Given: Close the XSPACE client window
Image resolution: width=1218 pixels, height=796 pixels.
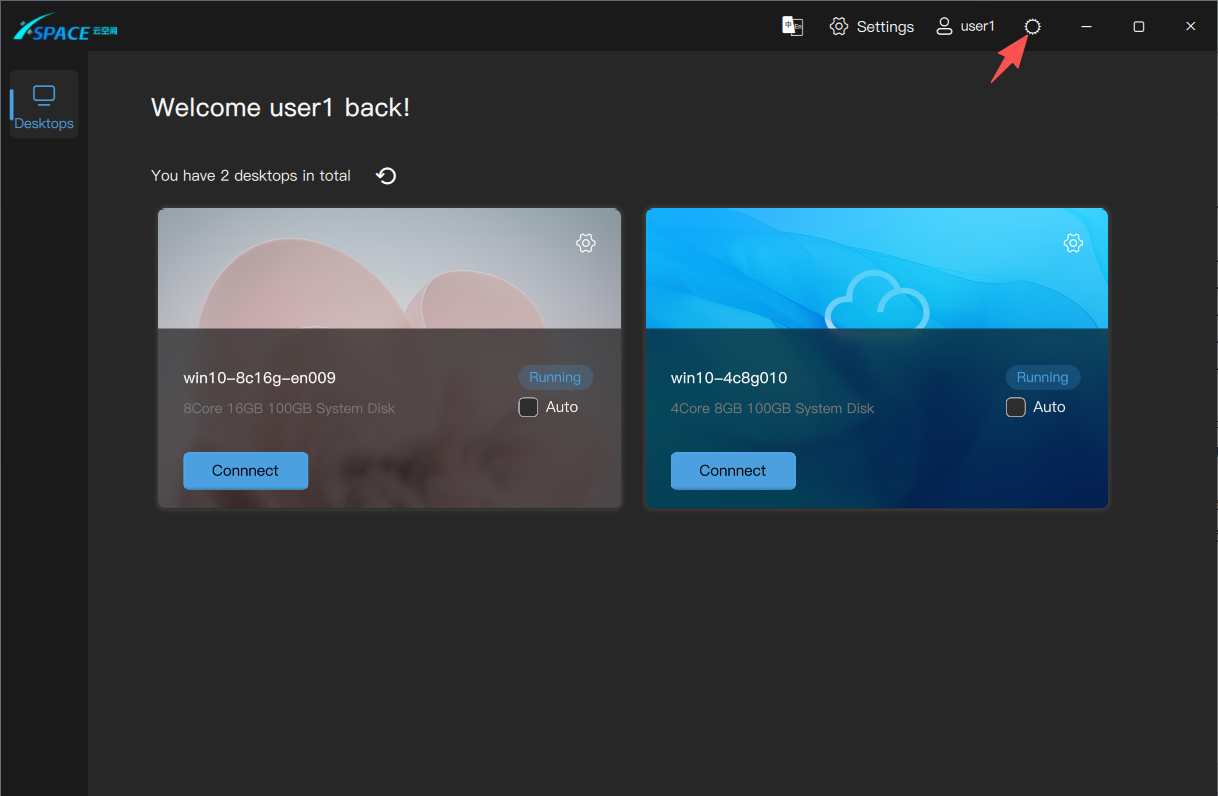Looking at the screenshot, I should (x=1190, y=27).
